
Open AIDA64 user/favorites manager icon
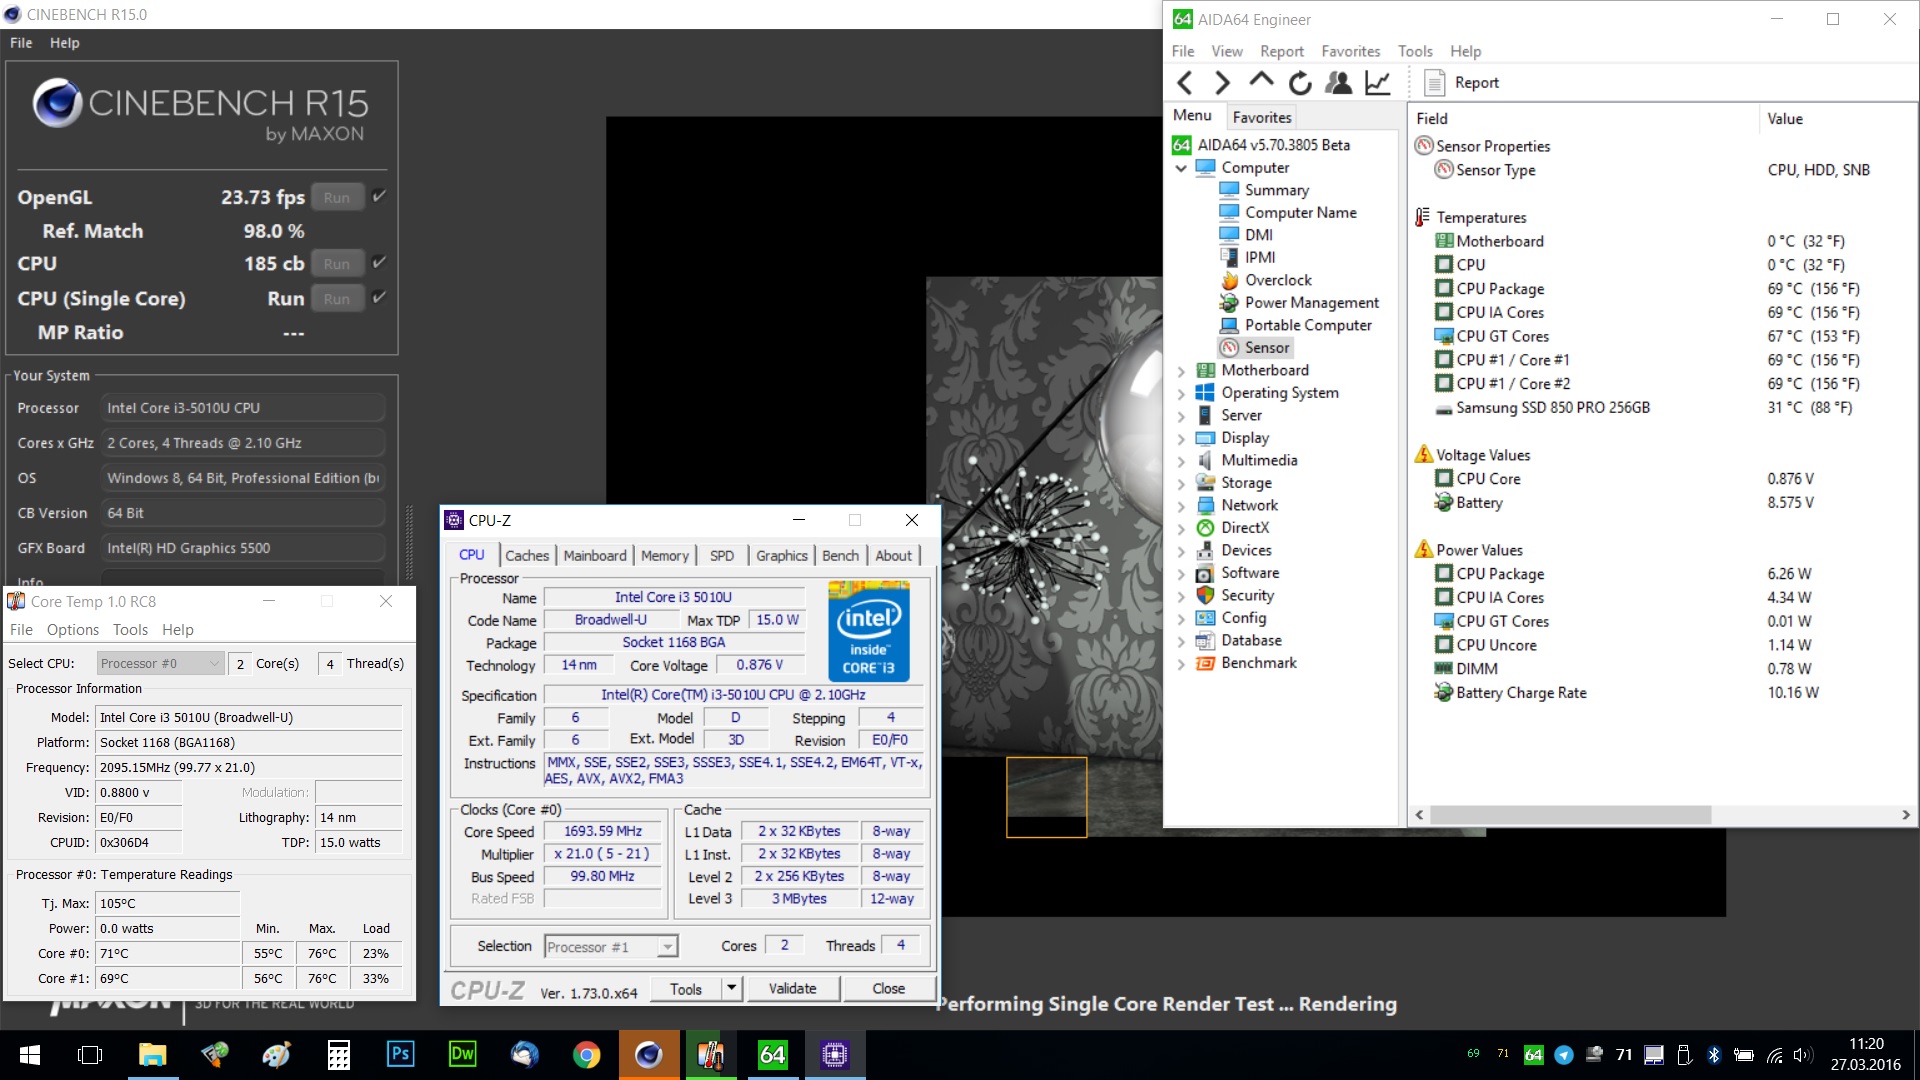tap(1338, 83)
